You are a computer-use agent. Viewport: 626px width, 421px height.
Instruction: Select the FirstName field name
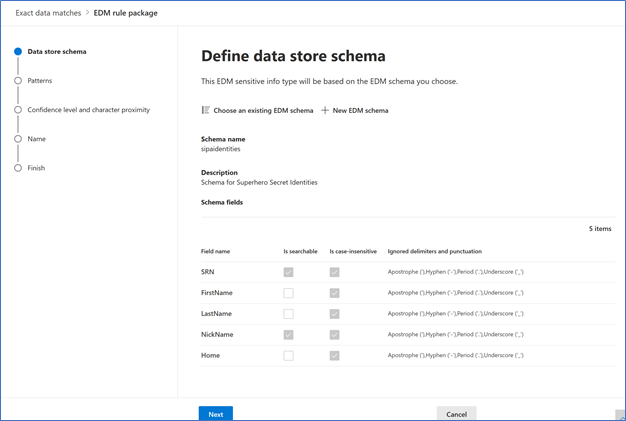[x=216, y=293]
